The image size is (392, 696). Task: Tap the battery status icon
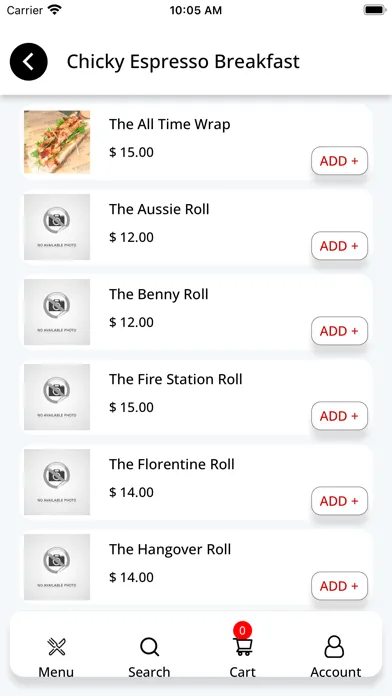click(x=375, y=10)
